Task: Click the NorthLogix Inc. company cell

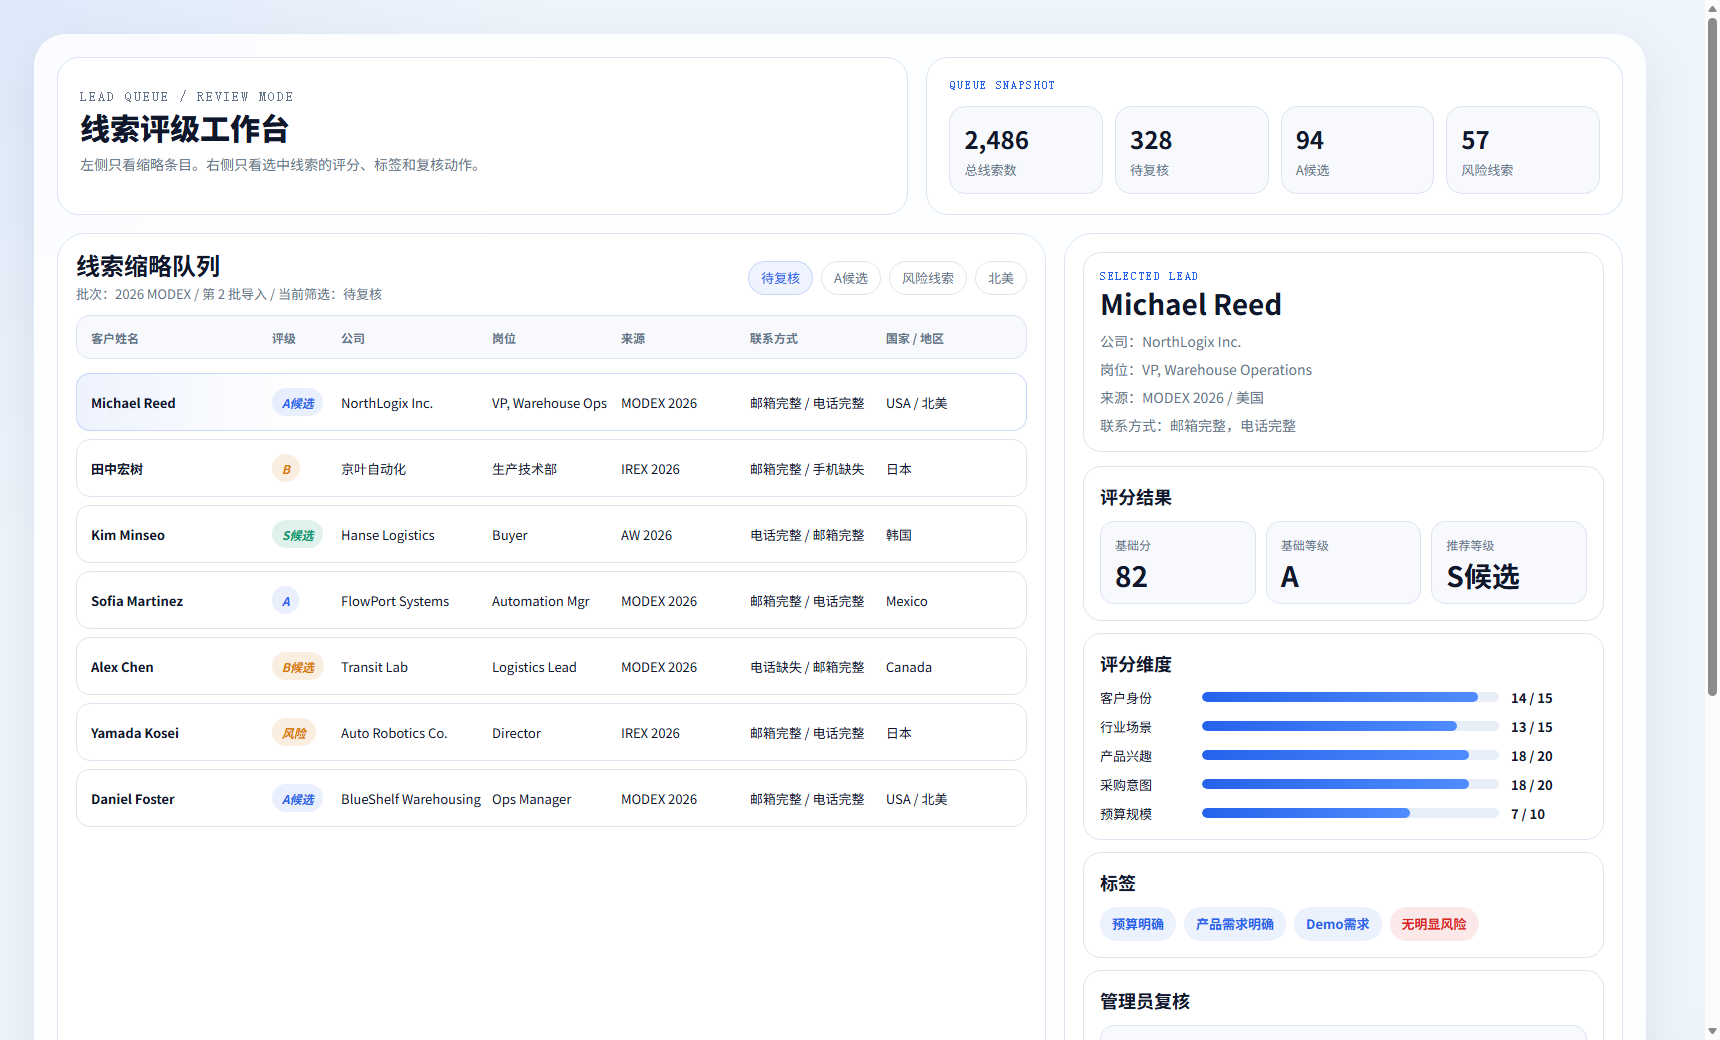Action: pyautogui.click(x=387, y=403)
